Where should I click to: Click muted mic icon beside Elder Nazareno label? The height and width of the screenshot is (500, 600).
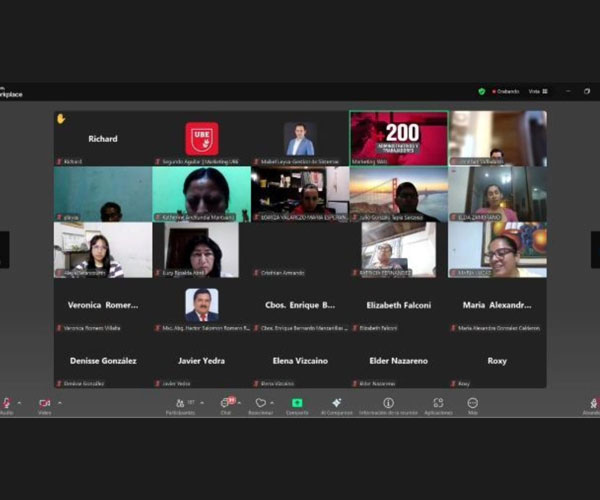[x=355, y=383]
